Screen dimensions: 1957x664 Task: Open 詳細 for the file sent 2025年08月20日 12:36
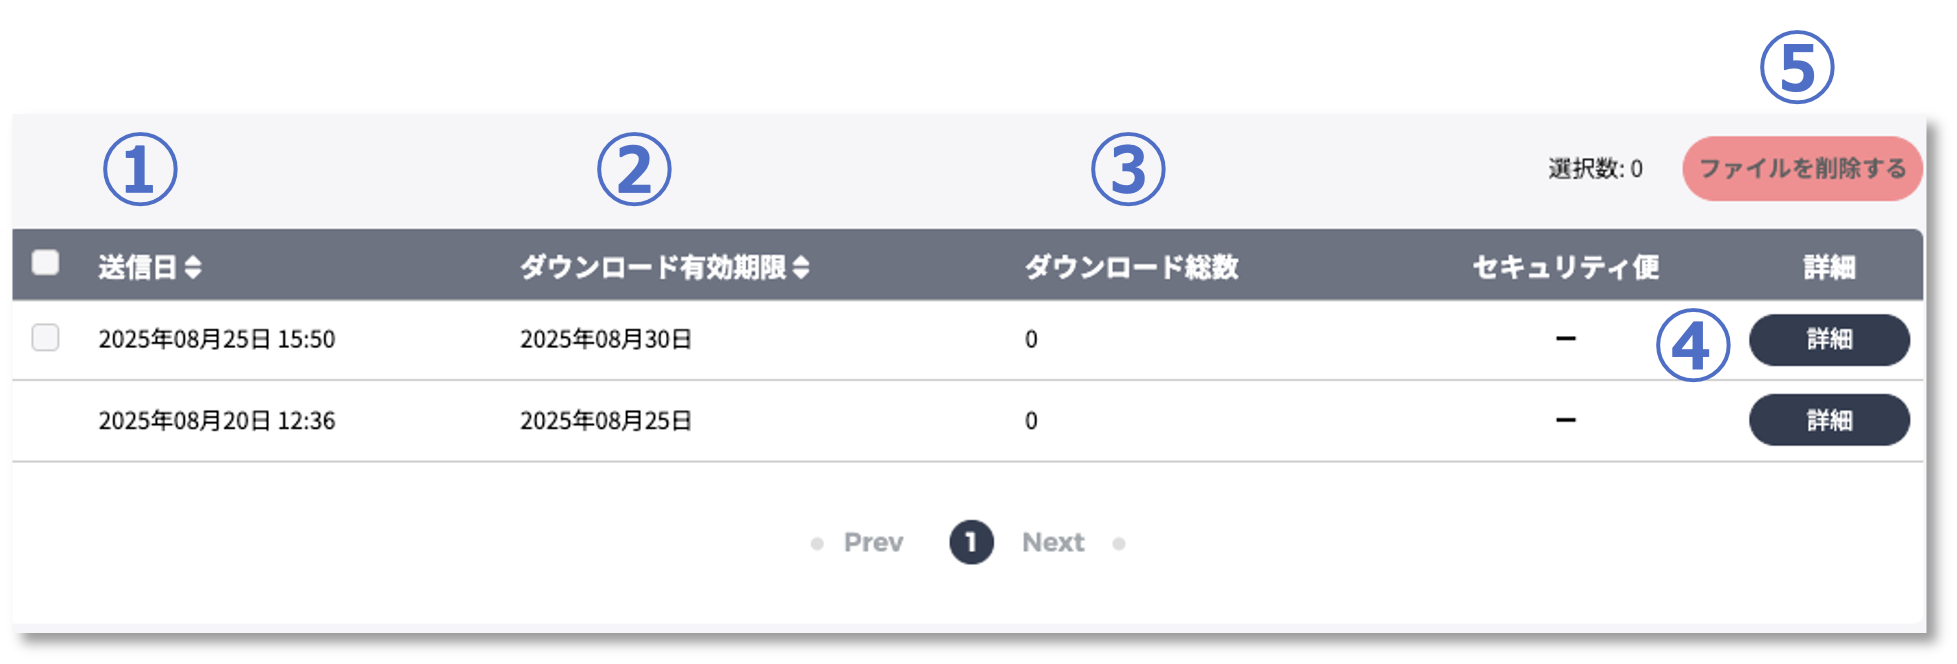pos(1829,420)
